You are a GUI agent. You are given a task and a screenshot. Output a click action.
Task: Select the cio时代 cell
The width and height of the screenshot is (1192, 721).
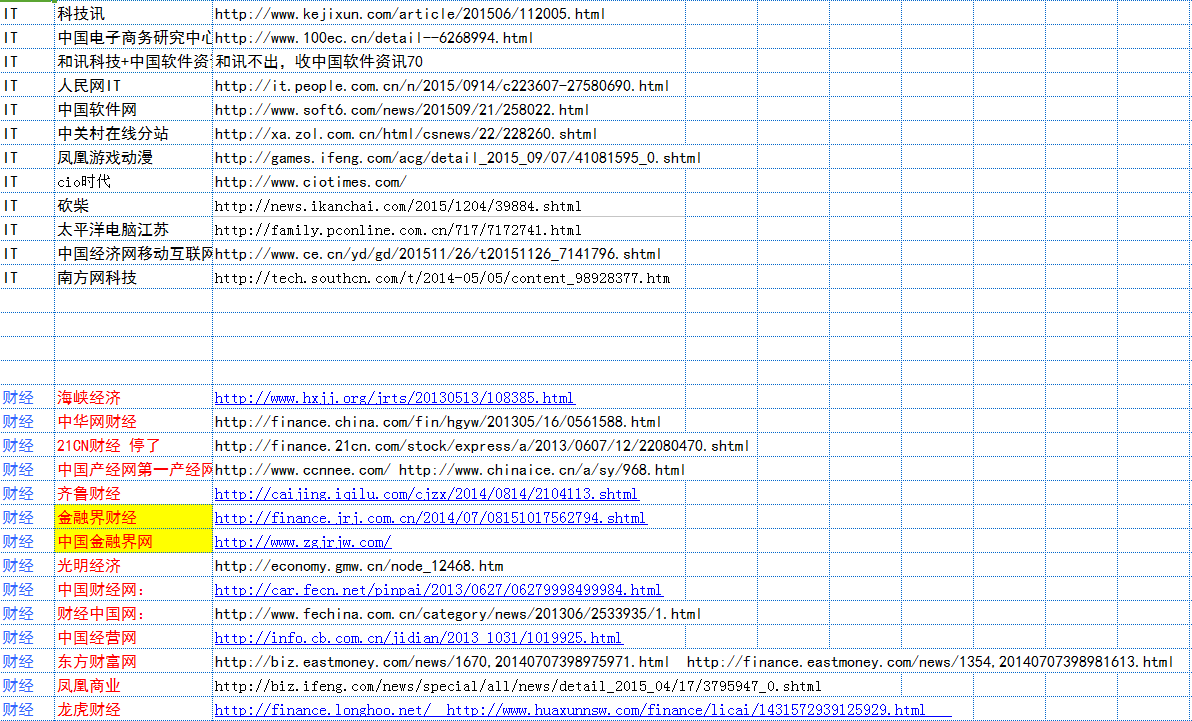[134, 182]
